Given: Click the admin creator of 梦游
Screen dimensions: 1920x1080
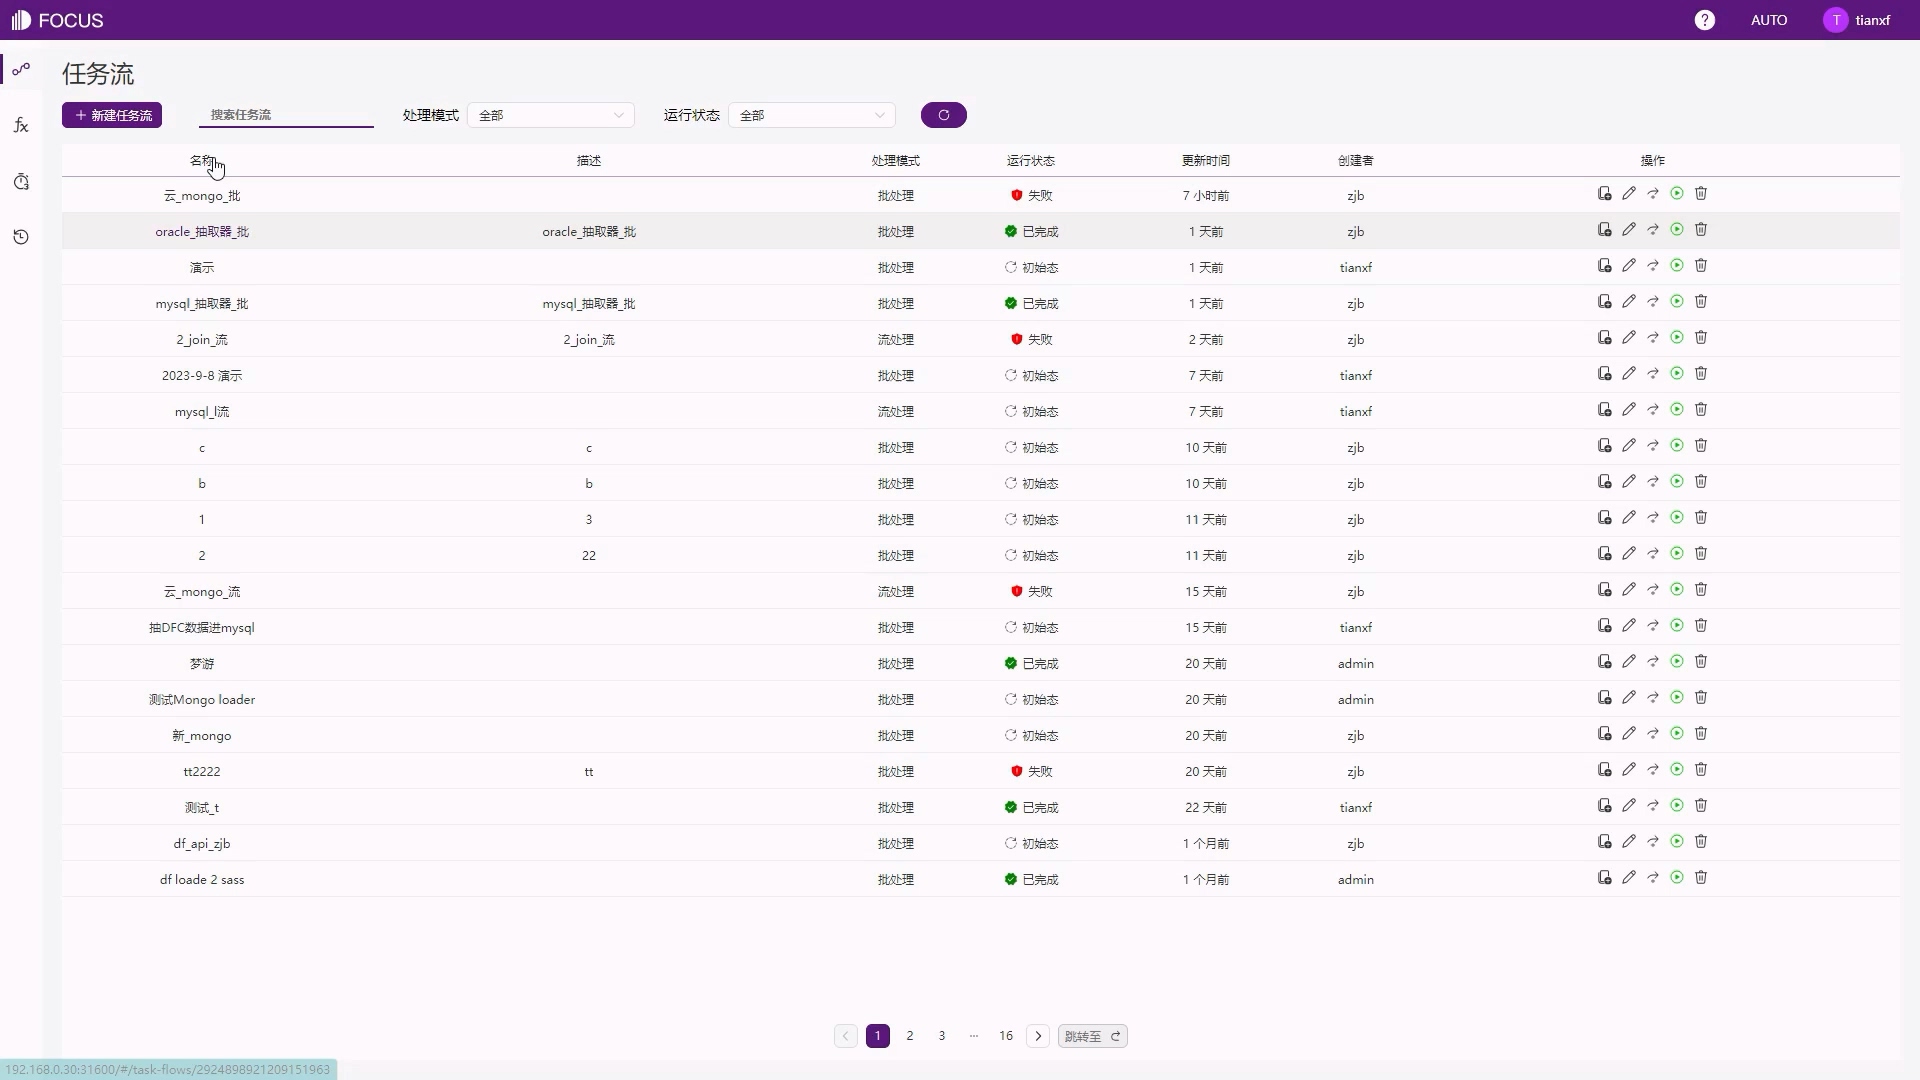Looking at the screenshot, I should (1356, 664).
